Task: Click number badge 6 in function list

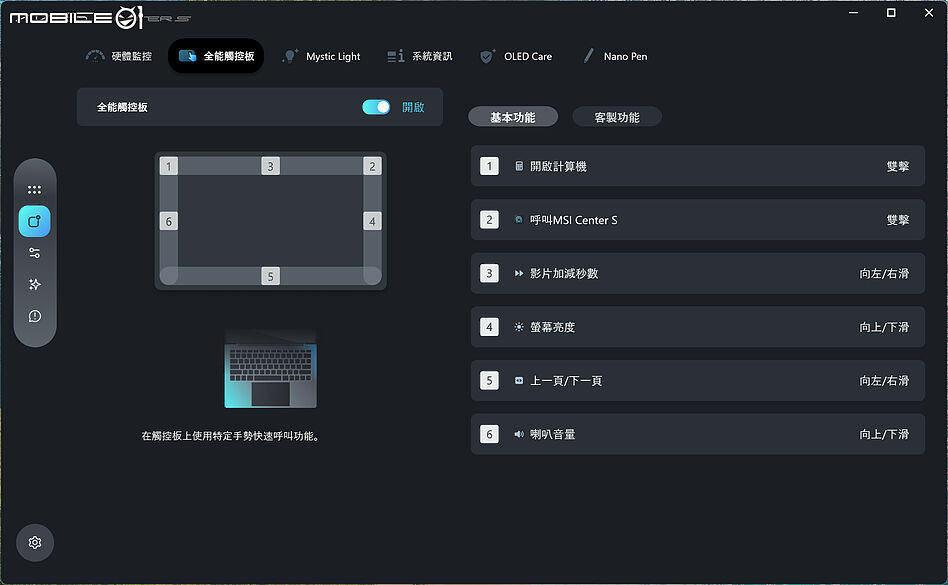Action: point(489,434)
